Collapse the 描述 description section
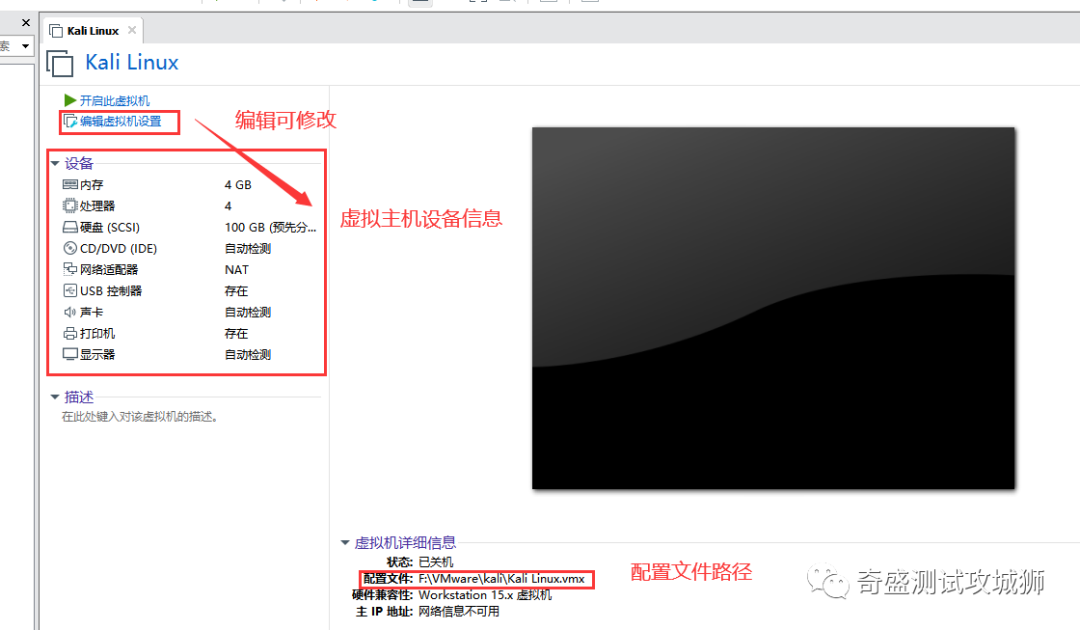The height and width of the screenshot is (630, 1080). (55, 397)
